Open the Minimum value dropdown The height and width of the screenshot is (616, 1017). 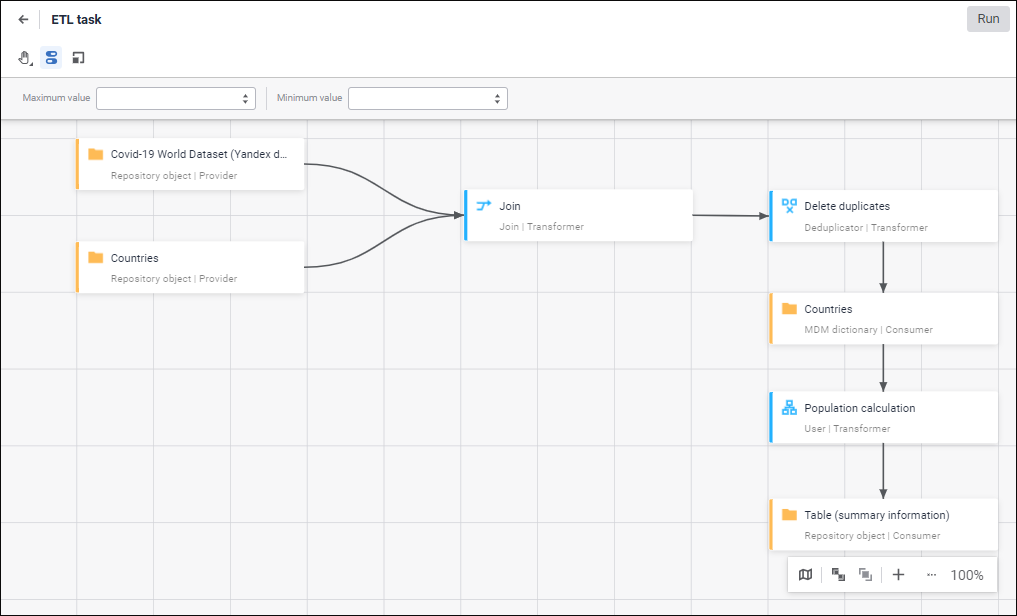point(428,98)
